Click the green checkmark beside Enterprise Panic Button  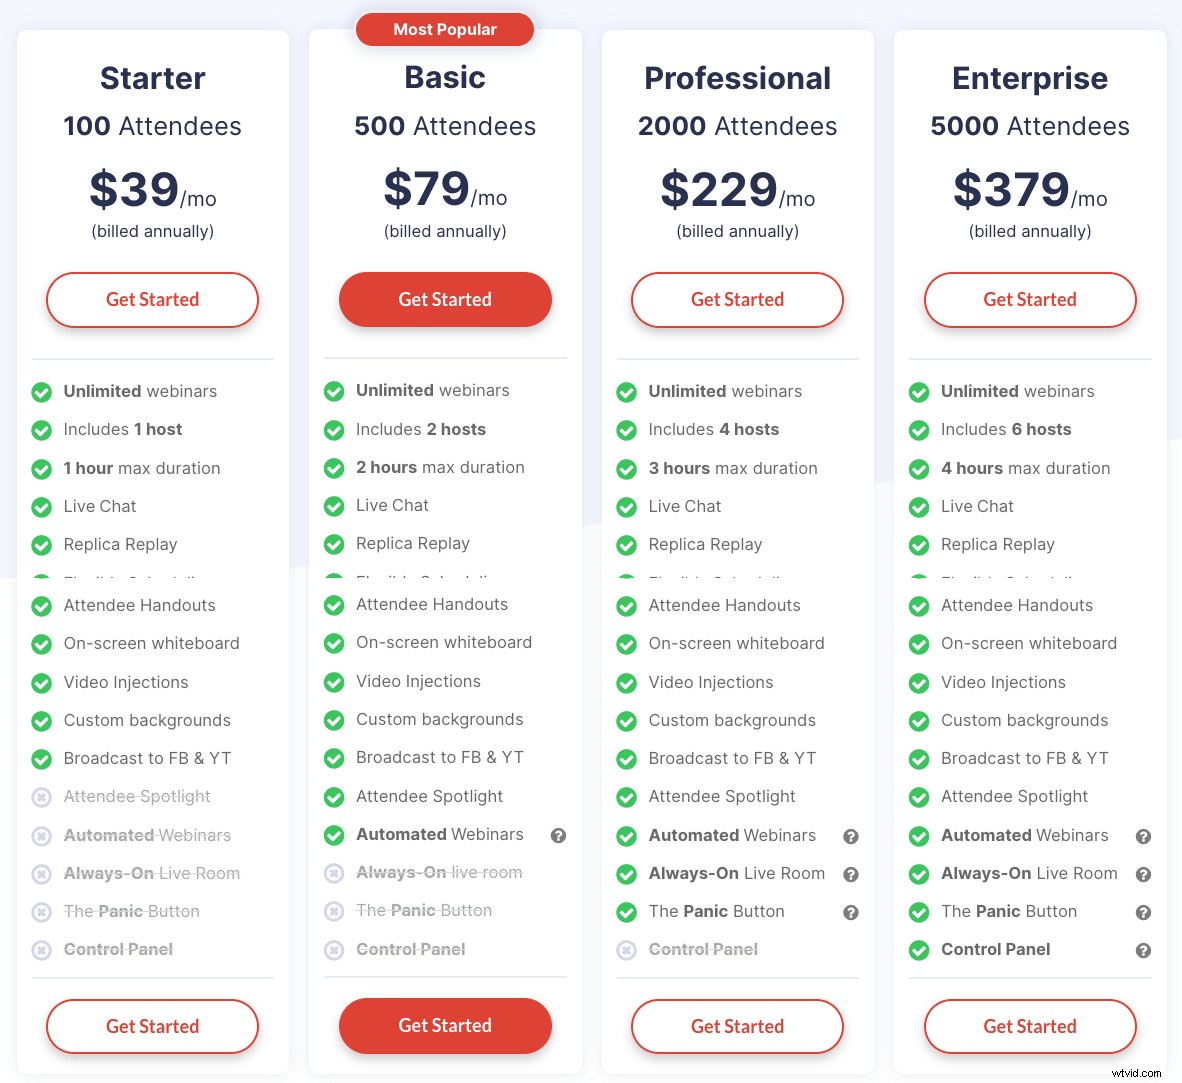coord(918,912)
